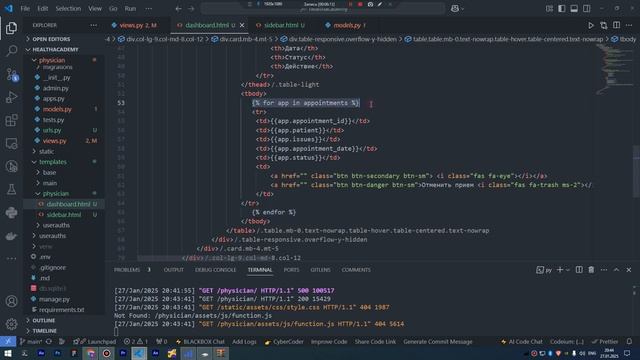640x360 pixels.
Task: Click BLACKBOX Chat in status bar
Action: (x=200, y=342)
